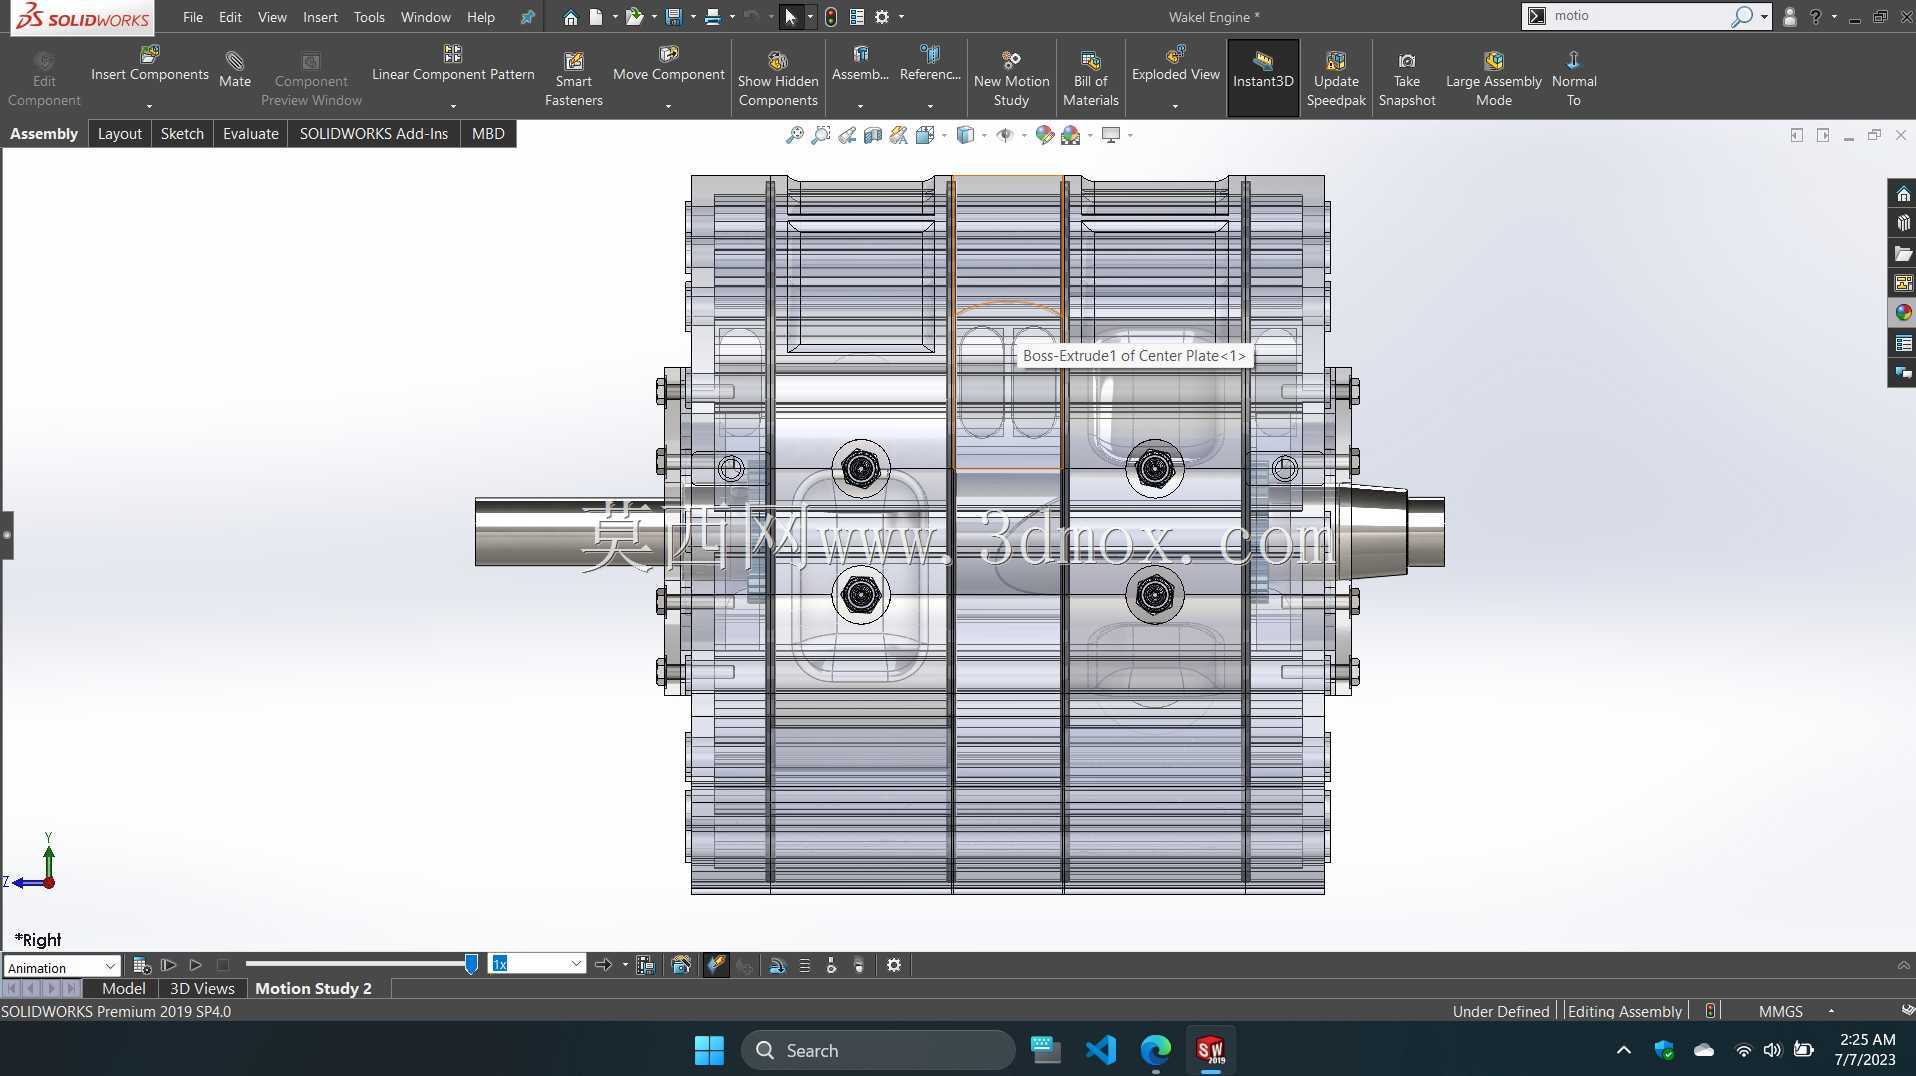Viewport: 1916px width, 1076px height.
Task: Click Play button in motion study
Action: pos(195,965)
